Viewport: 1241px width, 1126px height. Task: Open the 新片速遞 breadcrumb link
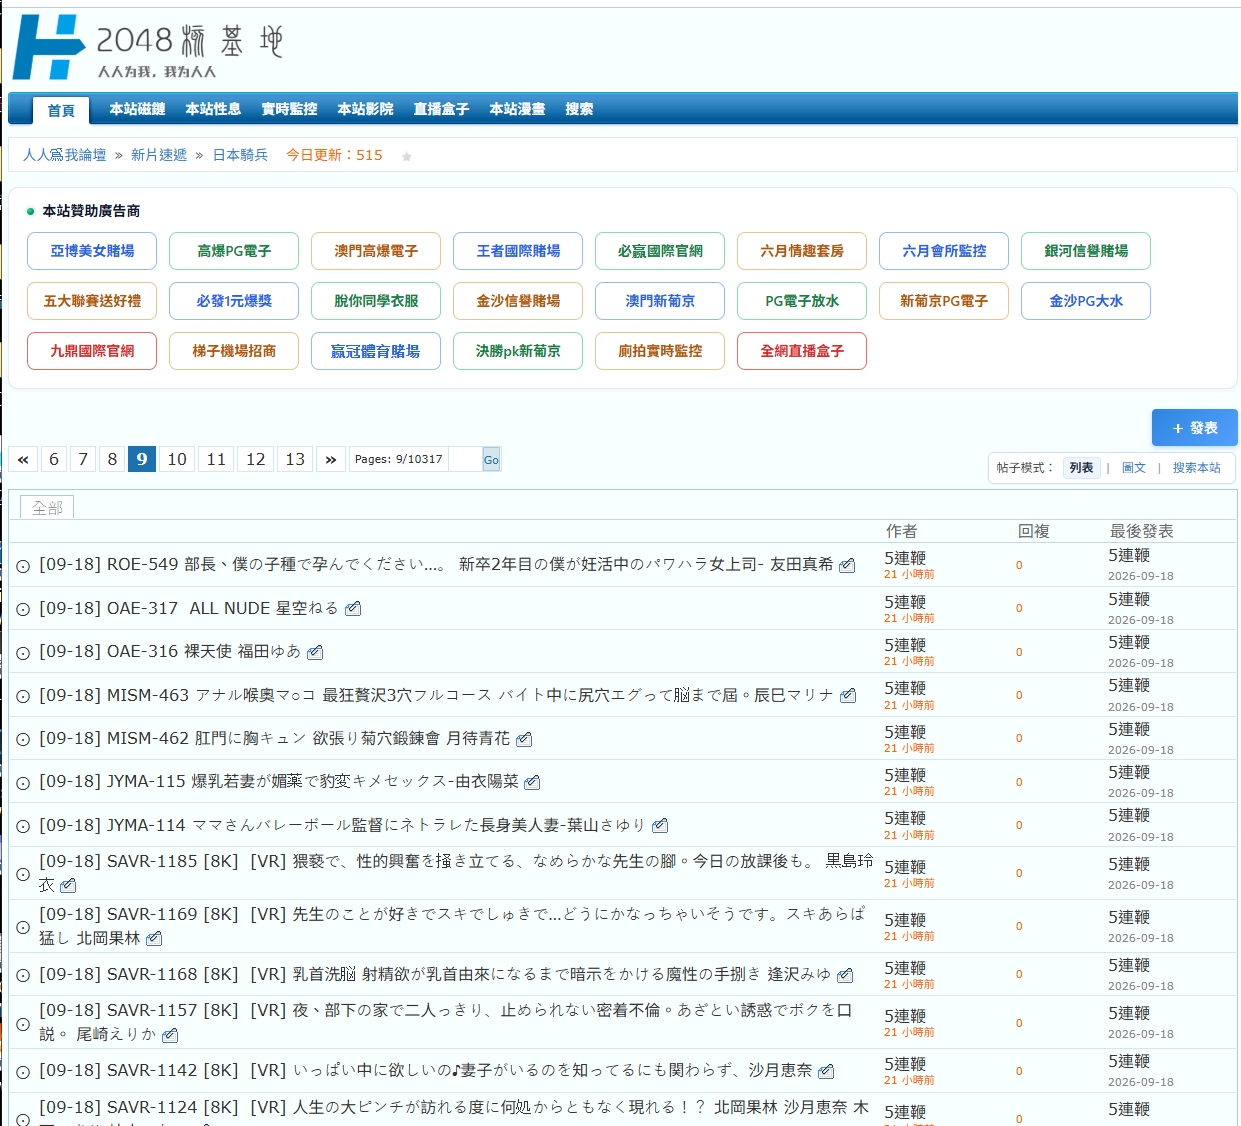(x=159, y=155)
